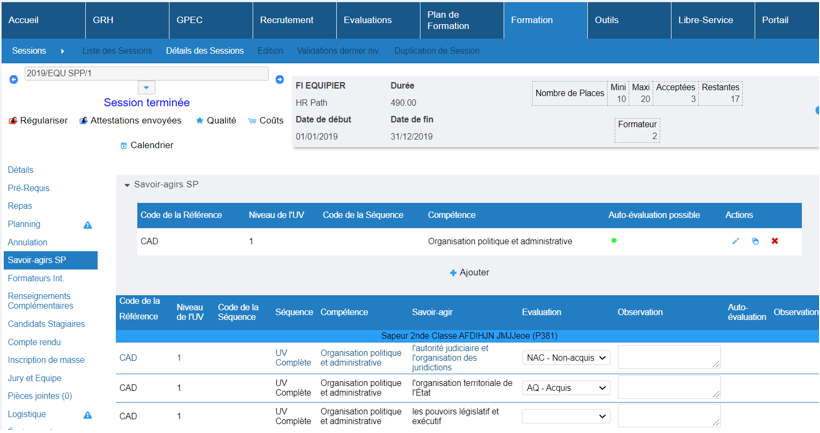Image resolution: width=820 pixels, height=433 pixels.
Task: Click the edit pencil icon for CAD row
Action: point(736,241)
